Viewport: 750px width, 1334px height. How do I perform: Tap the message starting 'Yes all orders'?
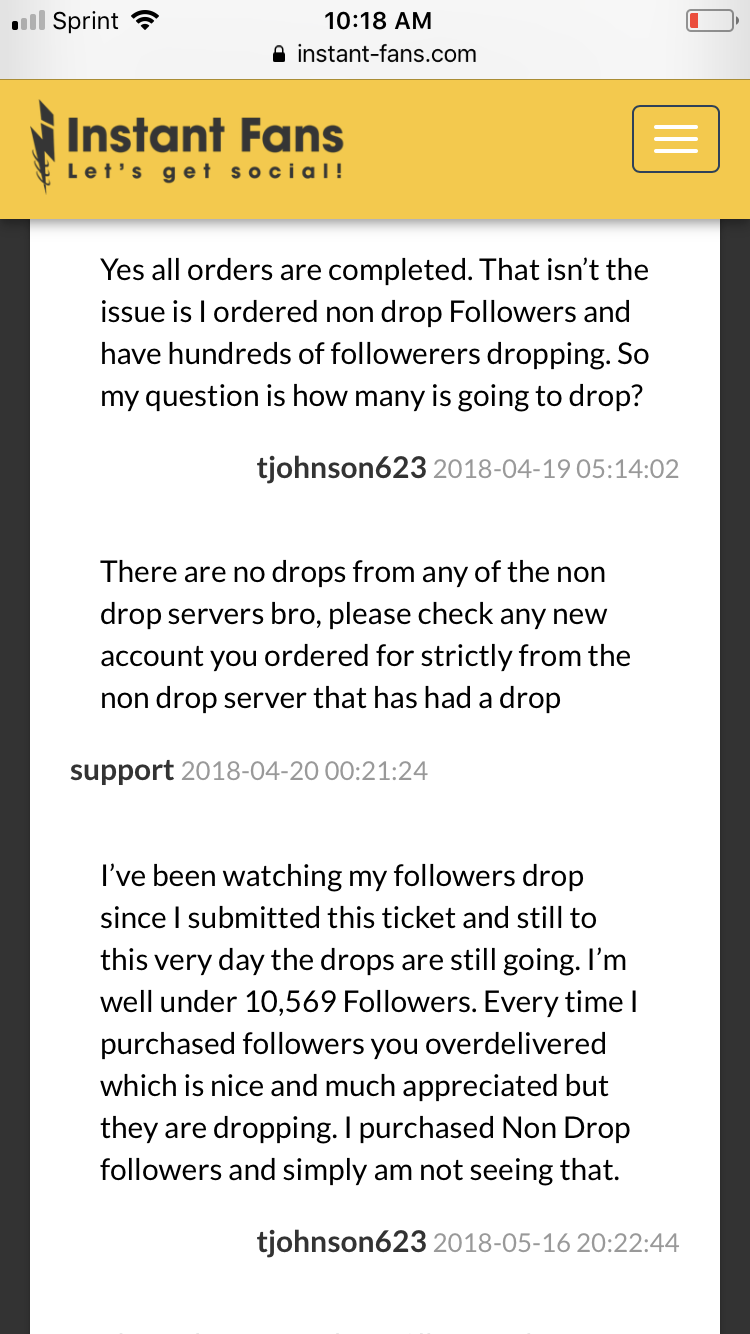tap(375, 333)
